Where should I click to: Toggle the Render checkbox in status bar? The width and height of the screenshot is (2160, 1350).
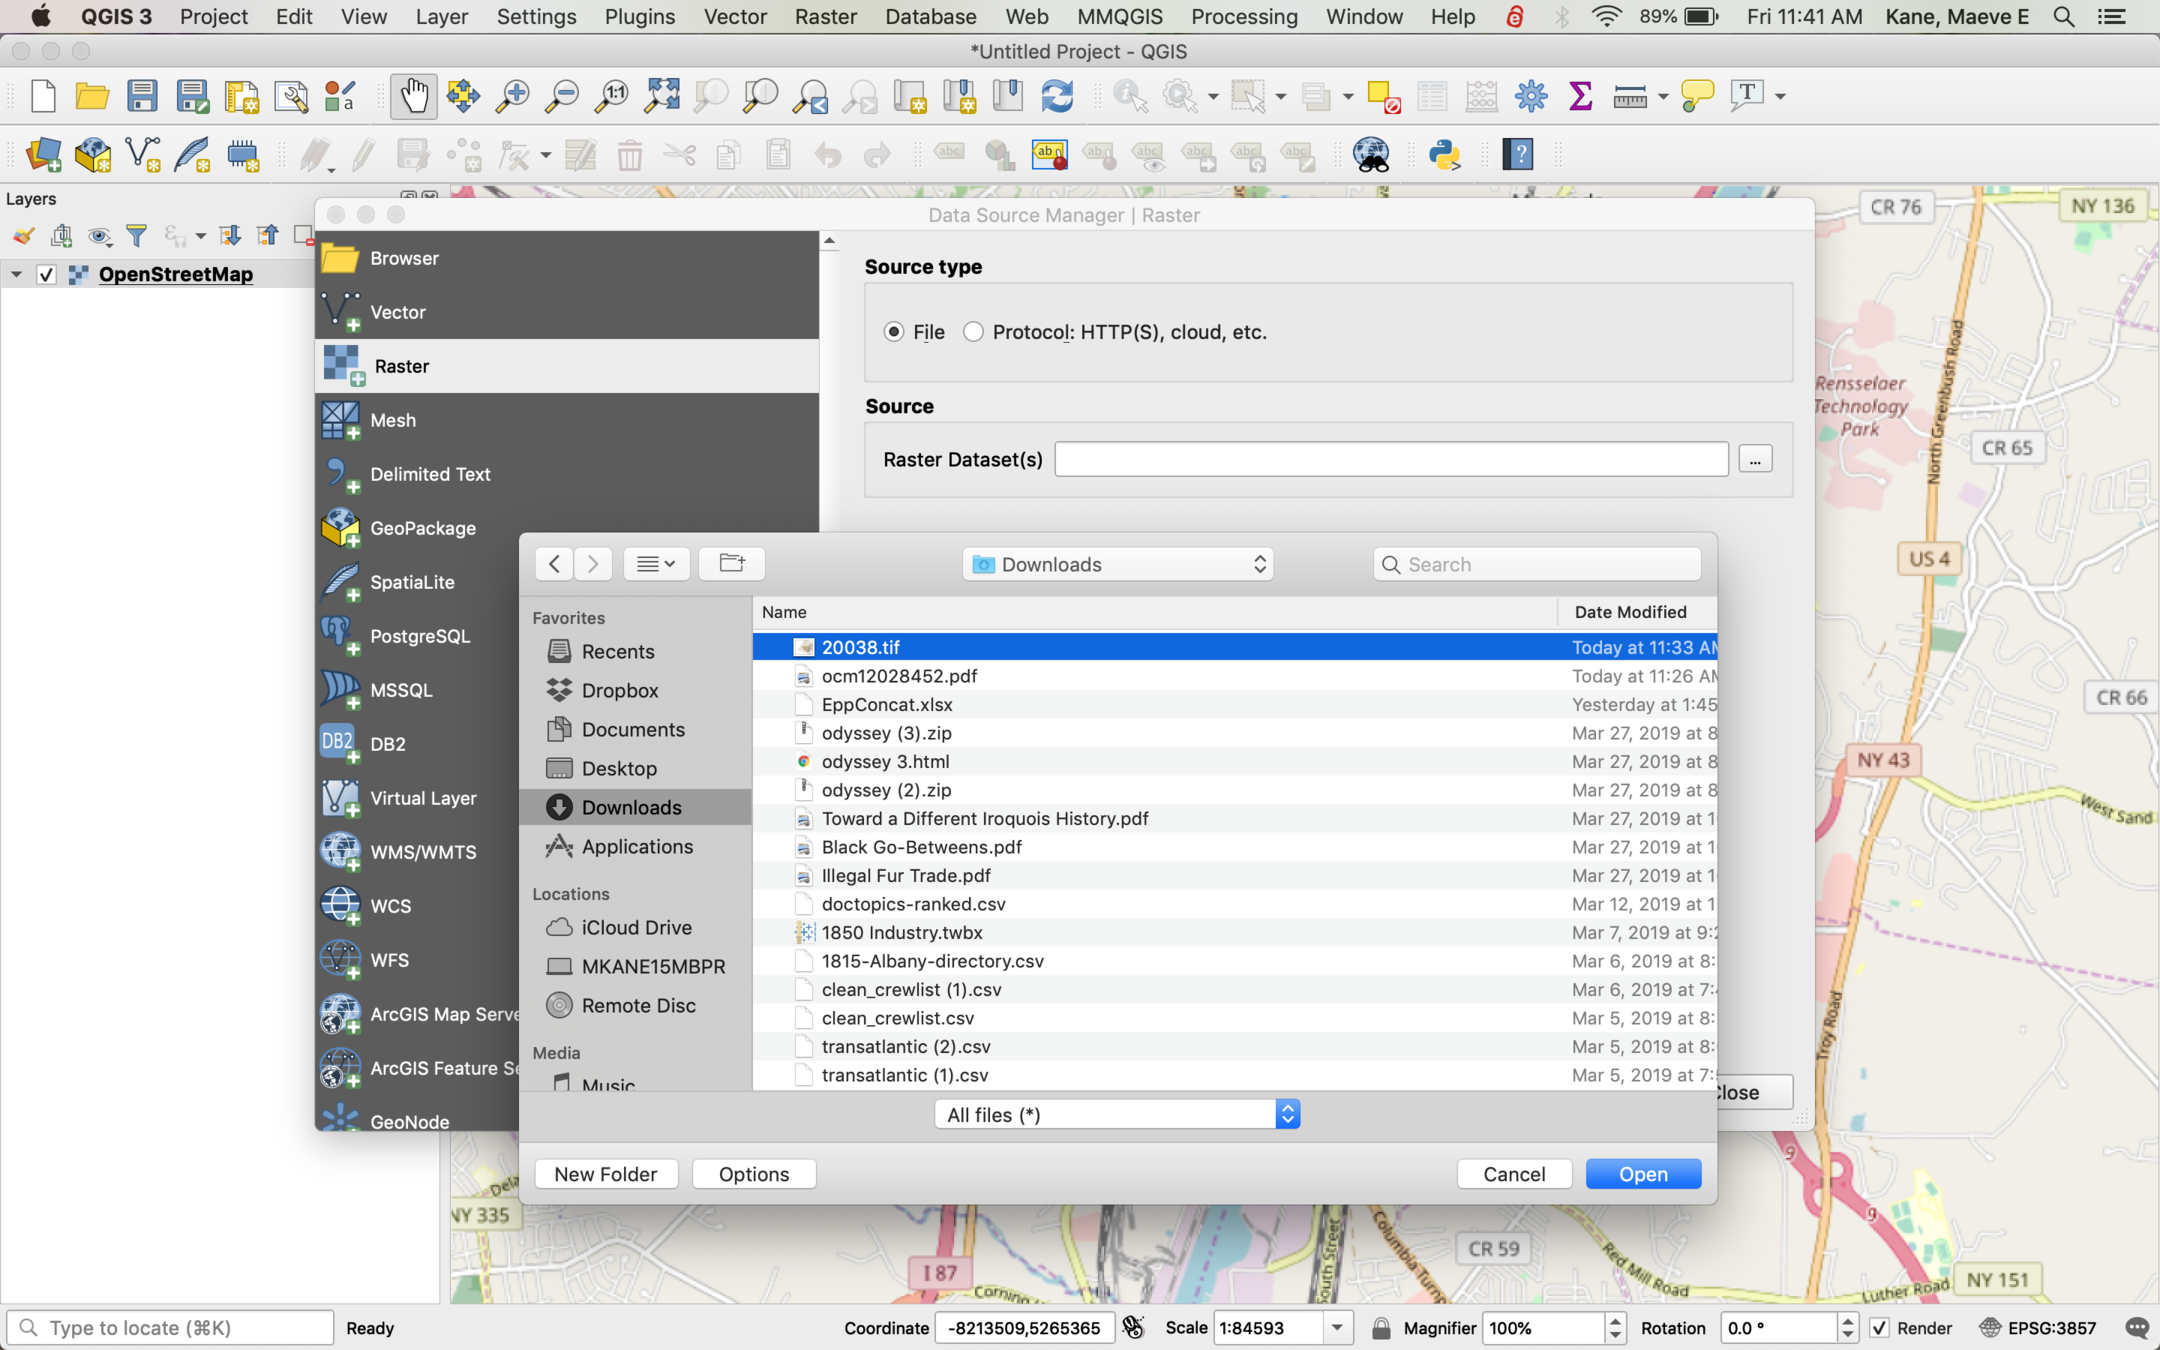point(1880,1328)
